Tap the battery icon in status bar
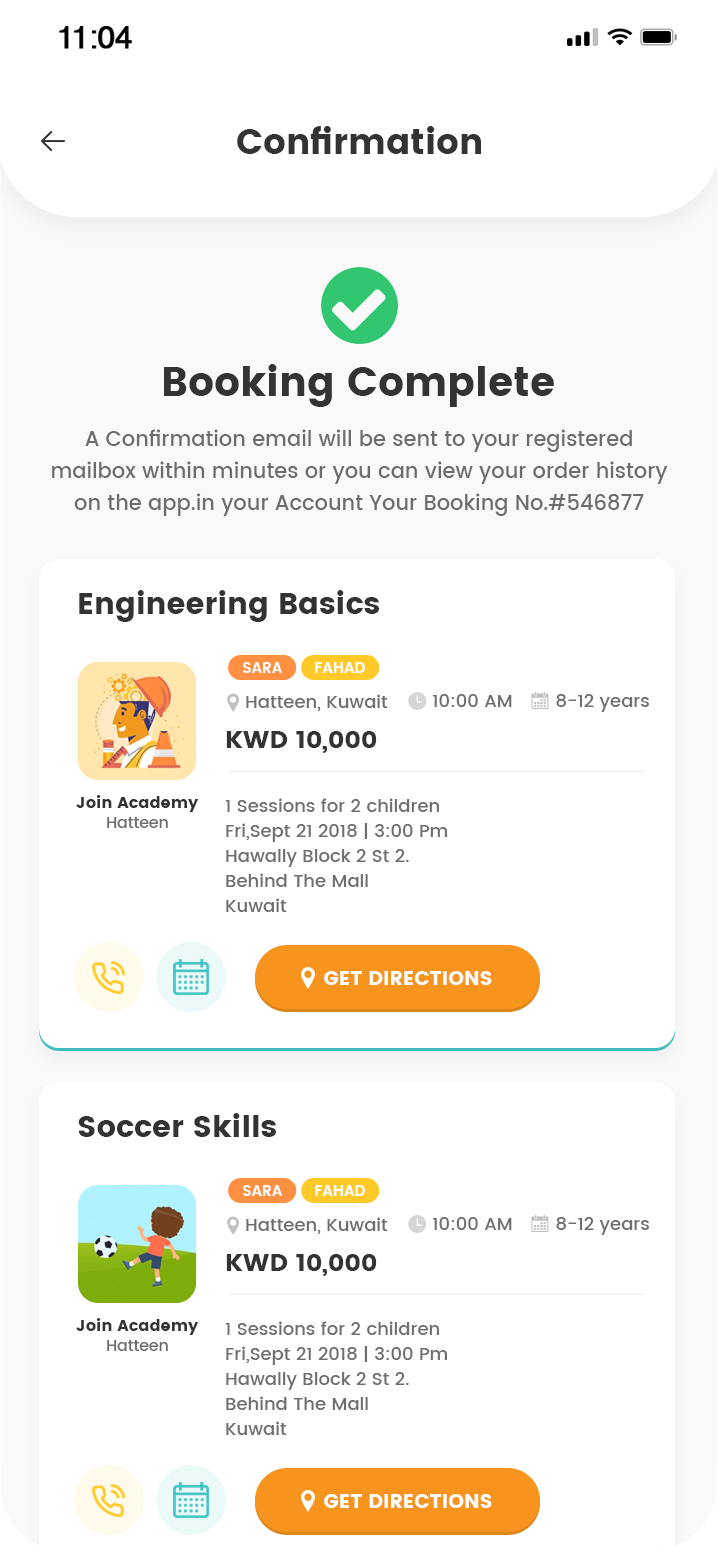Image resolution: width=718 pixels, height=1551 pixels. (x=659, y=38)
